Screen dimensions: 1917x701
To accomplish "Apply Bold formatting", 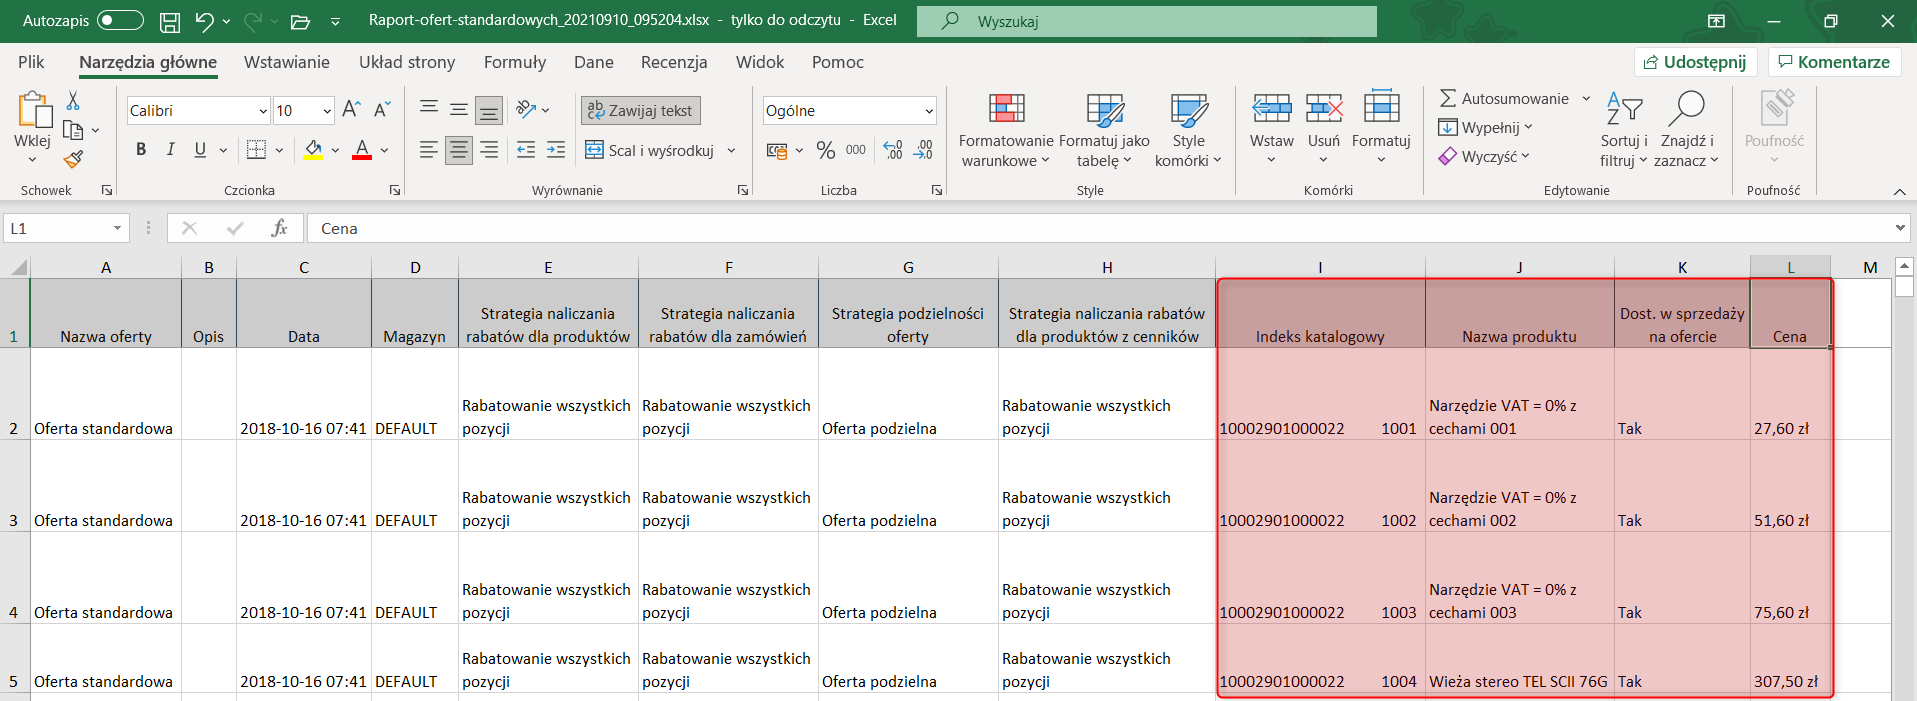I will click(x=141, y=150).
